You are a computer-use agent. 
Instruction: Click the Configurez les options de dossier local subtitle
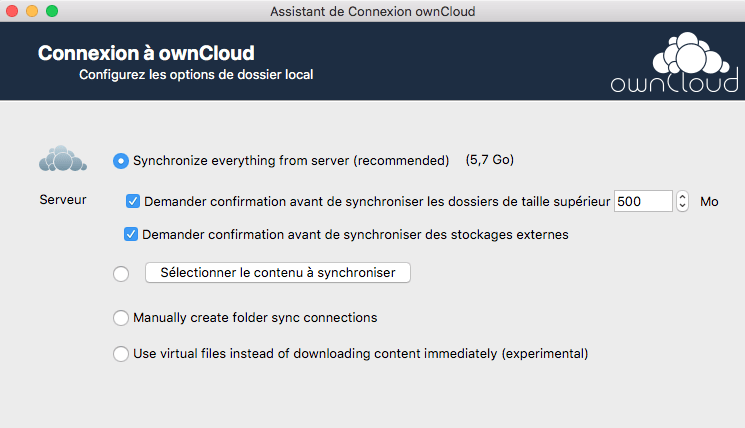[x=196, y=74]
